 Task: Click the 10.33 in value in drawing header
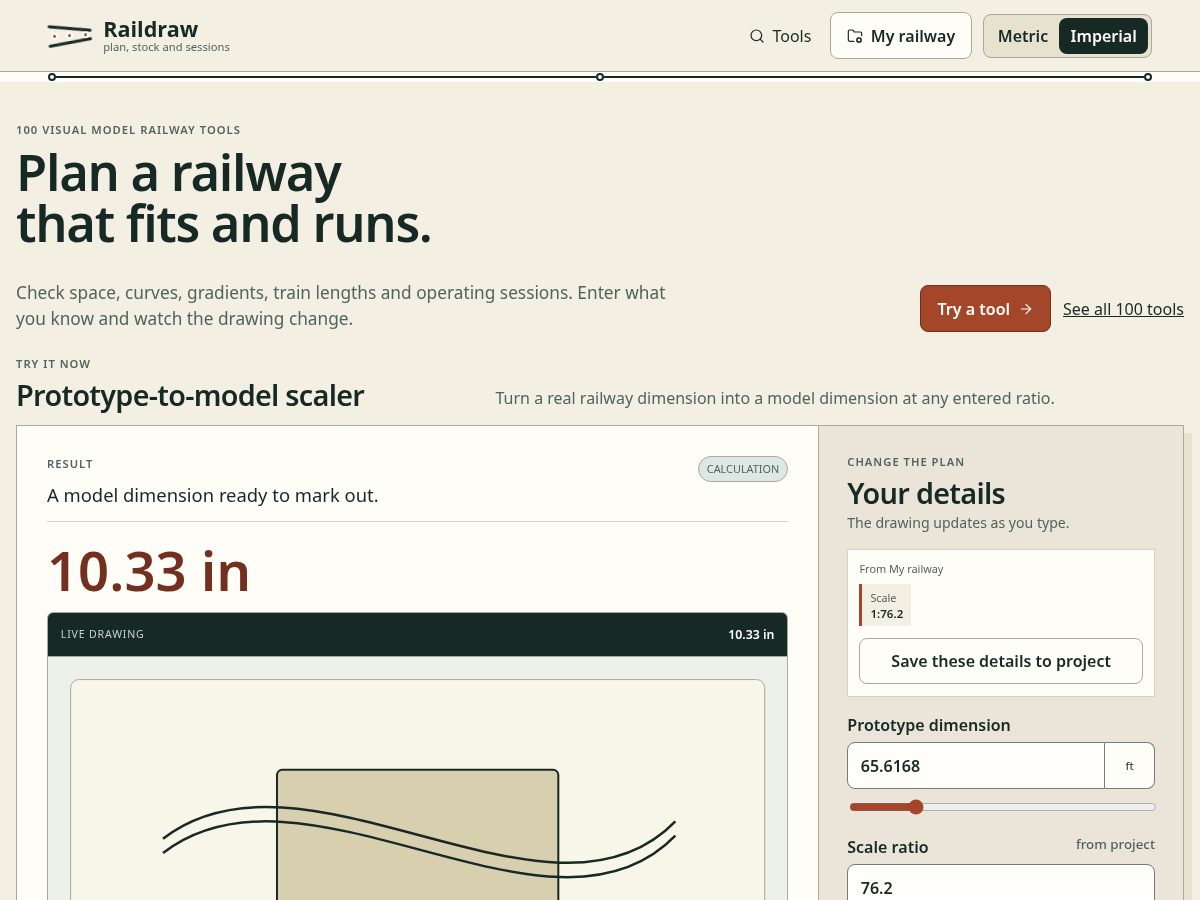point(751,634)
